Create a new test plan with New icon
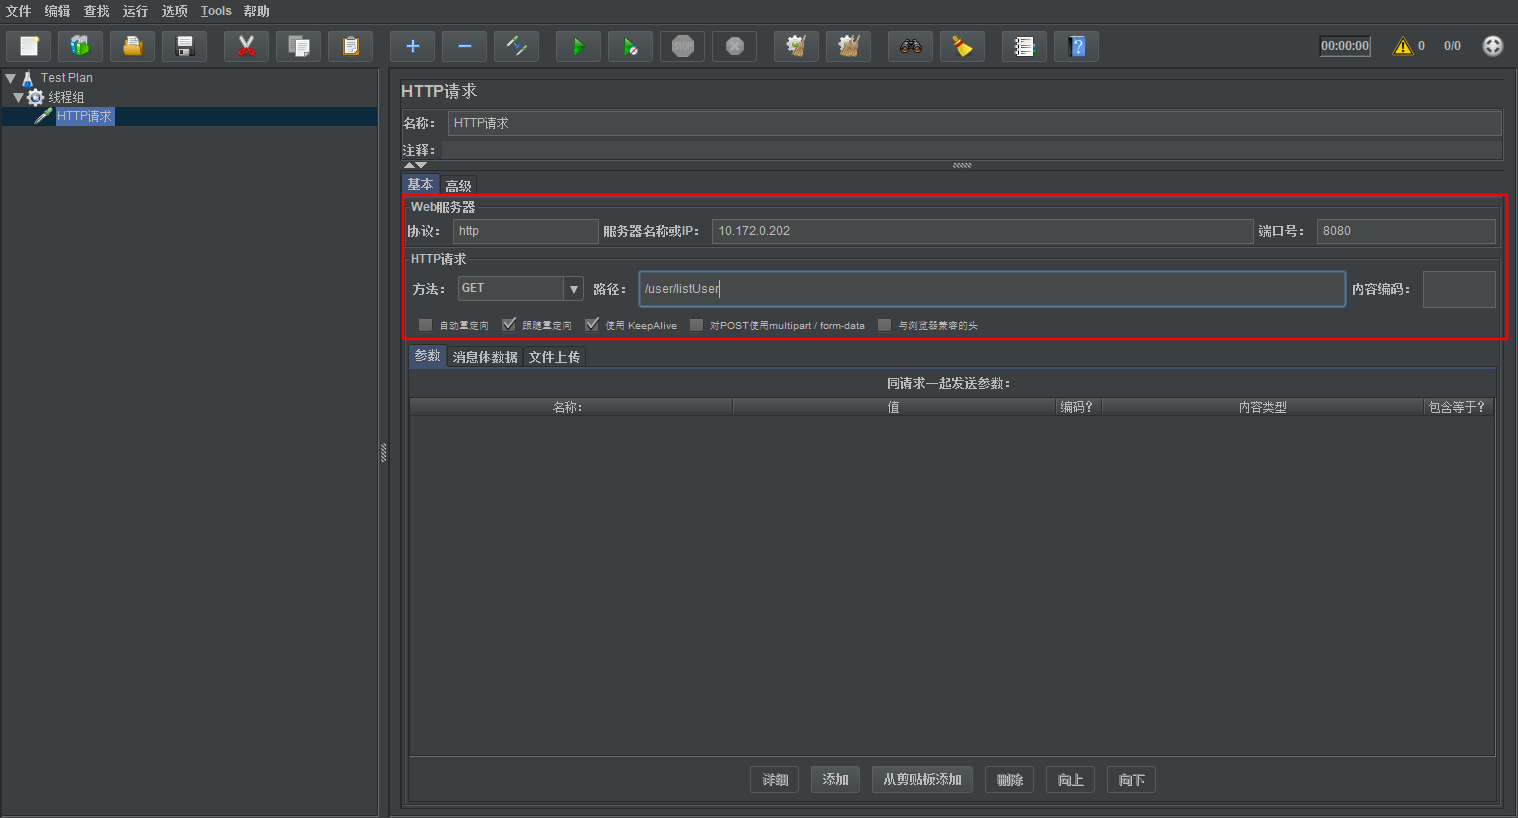The height and width of the screenshot is (818, 1518). coord(29,46)
